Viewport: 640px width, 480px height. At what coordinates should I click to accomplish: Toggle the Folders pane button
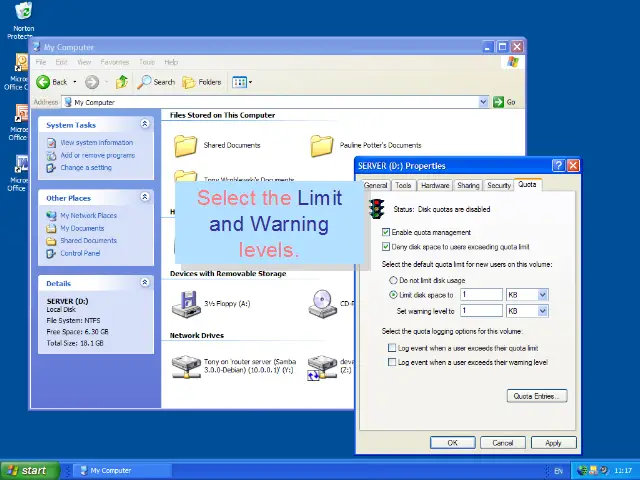tap(202, 82)
